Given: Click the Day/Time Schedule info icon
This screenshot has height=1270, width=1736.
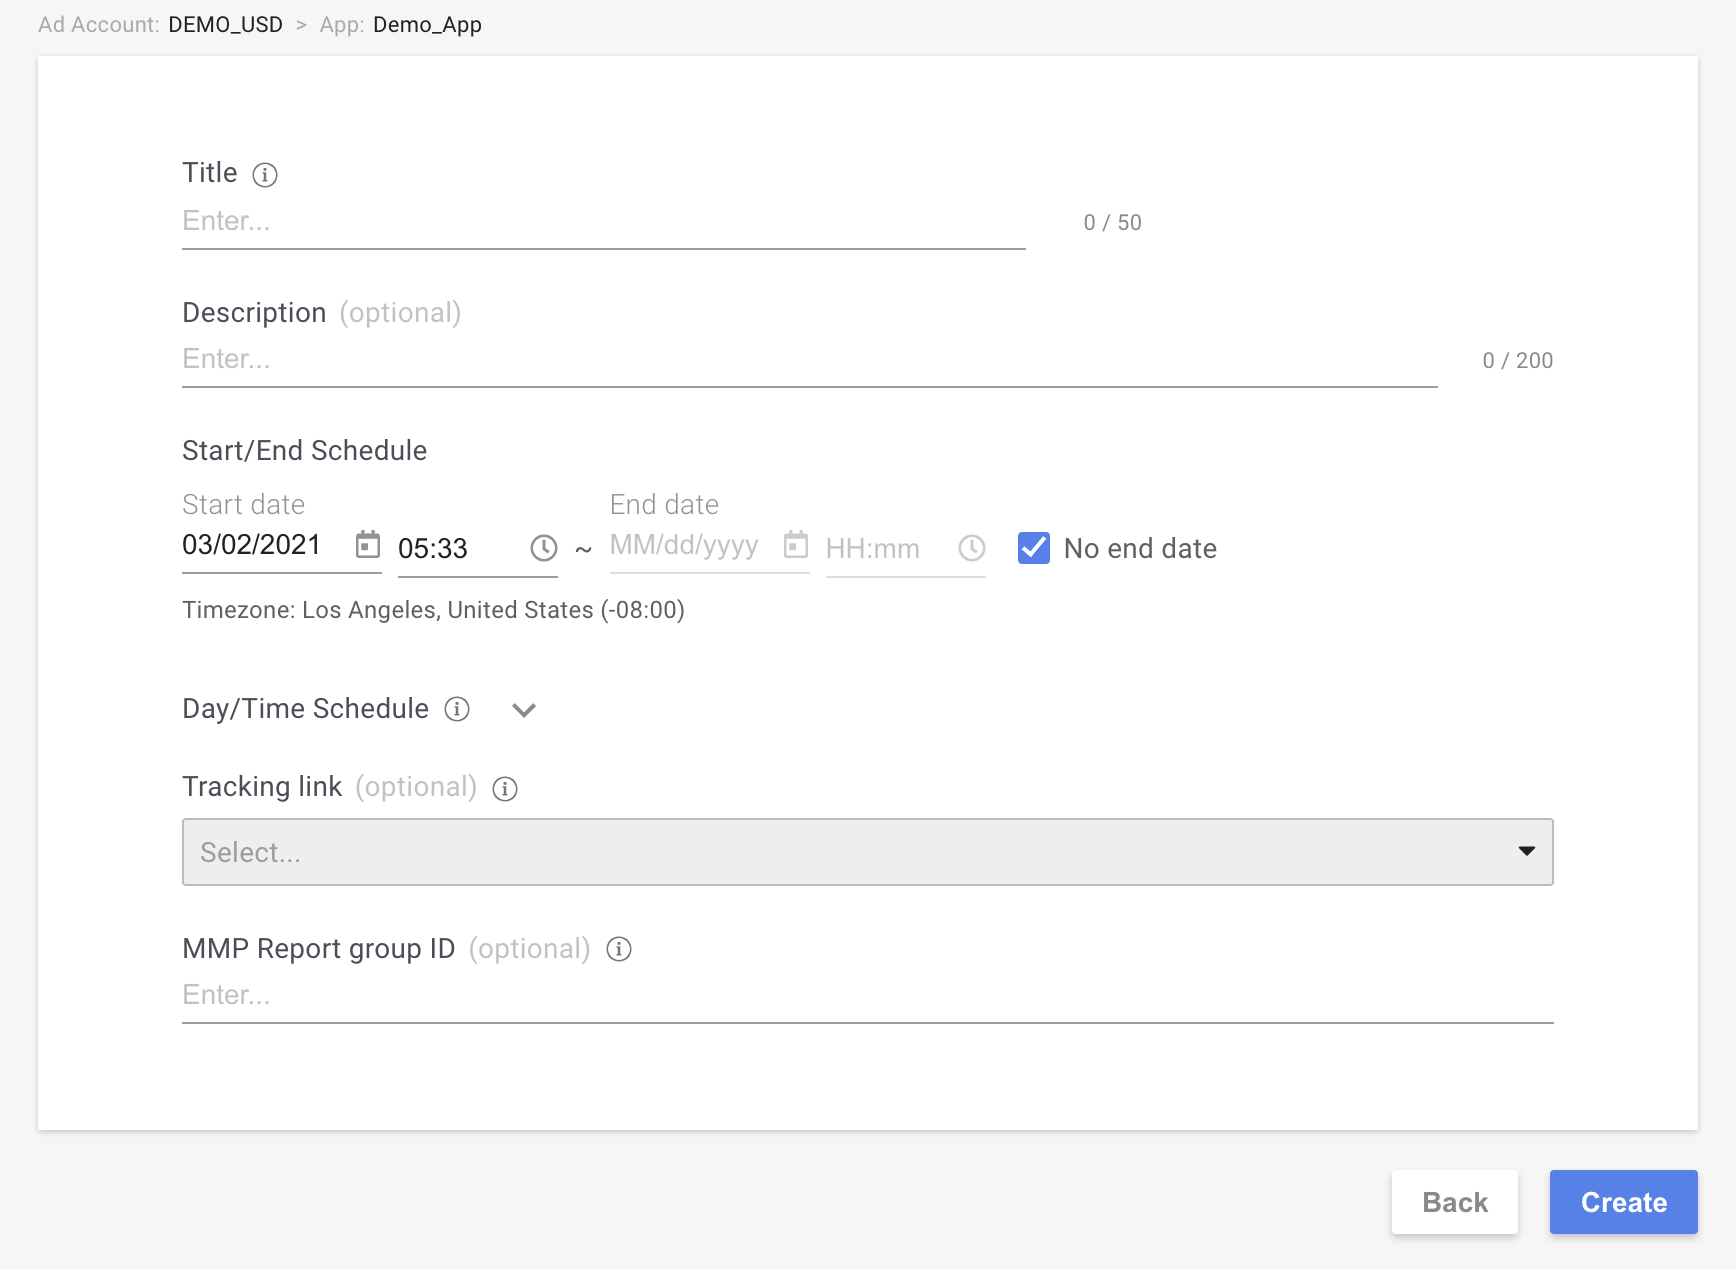Looking at the screenshot, I should (x=457, y=709).
